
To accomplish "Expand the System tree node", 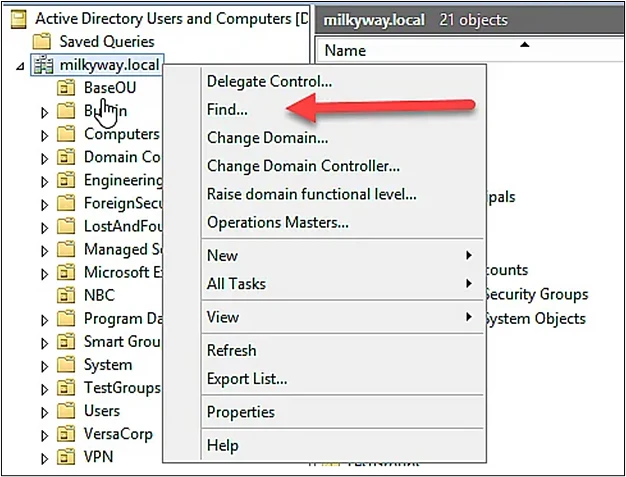I will click(44, 366).
